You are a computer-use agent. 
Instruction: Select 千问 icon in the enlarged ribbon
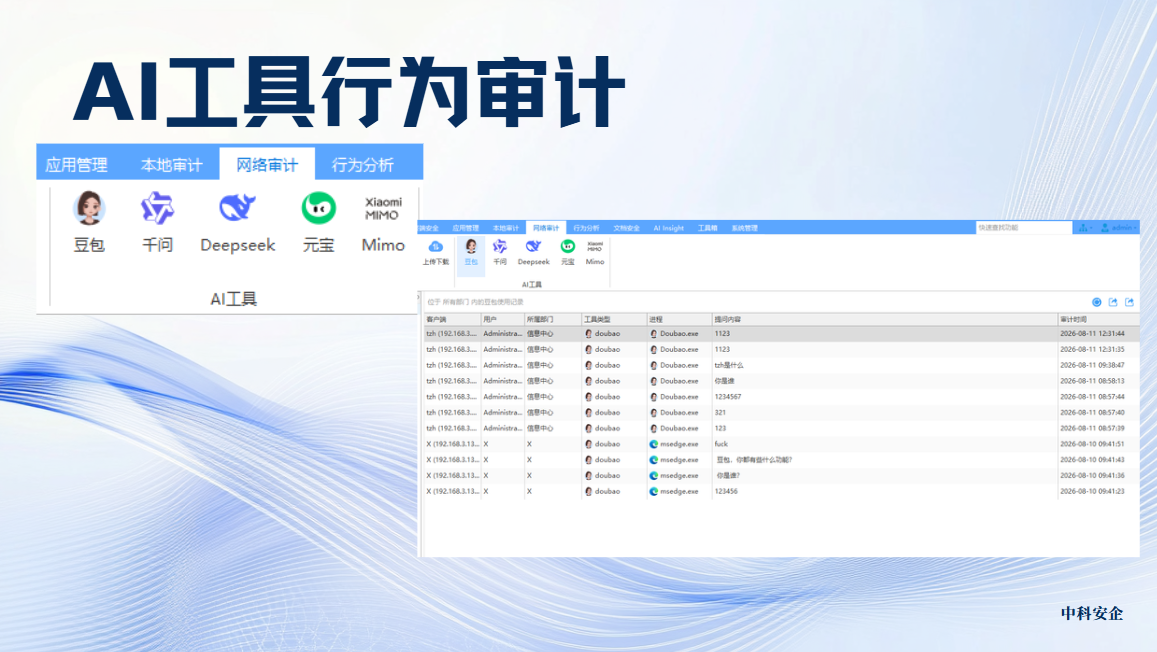pos(157,208)
